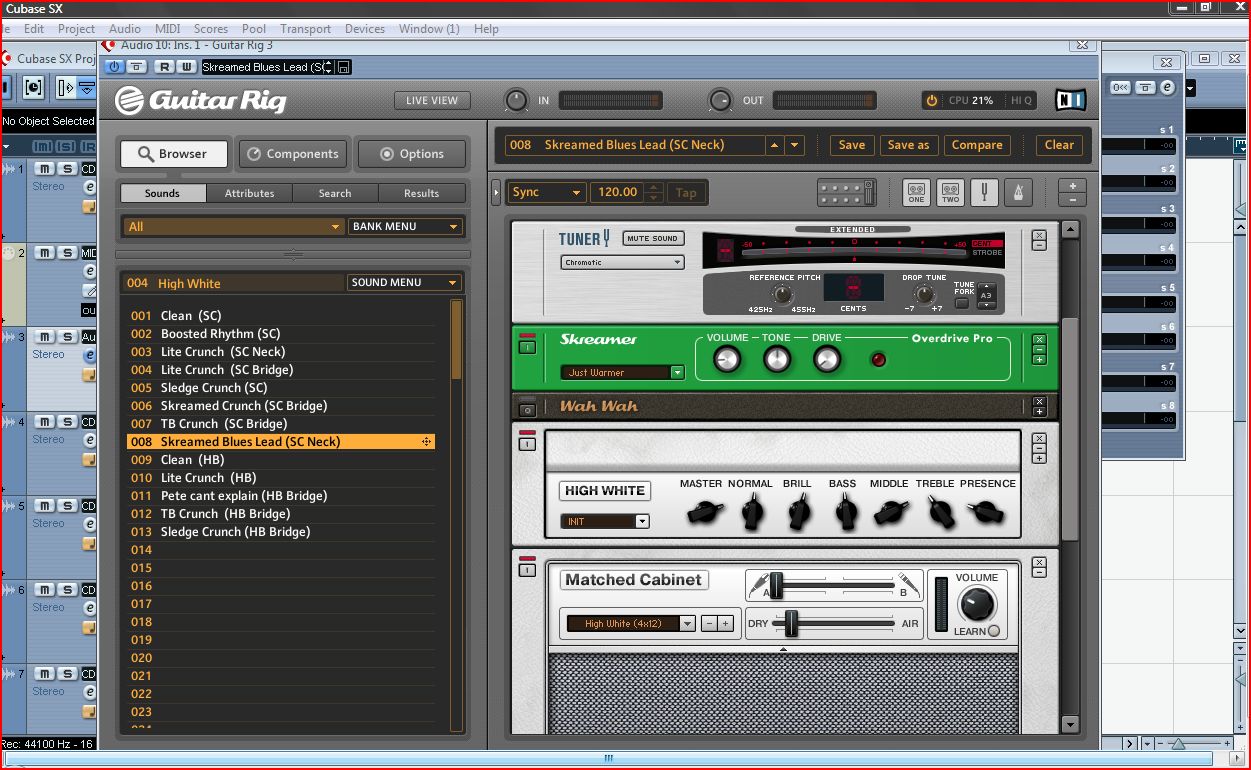Viewport: 1251px width, 770px height.
Task: Open the High White INIT preset dropdown
Action: point(605,521)
